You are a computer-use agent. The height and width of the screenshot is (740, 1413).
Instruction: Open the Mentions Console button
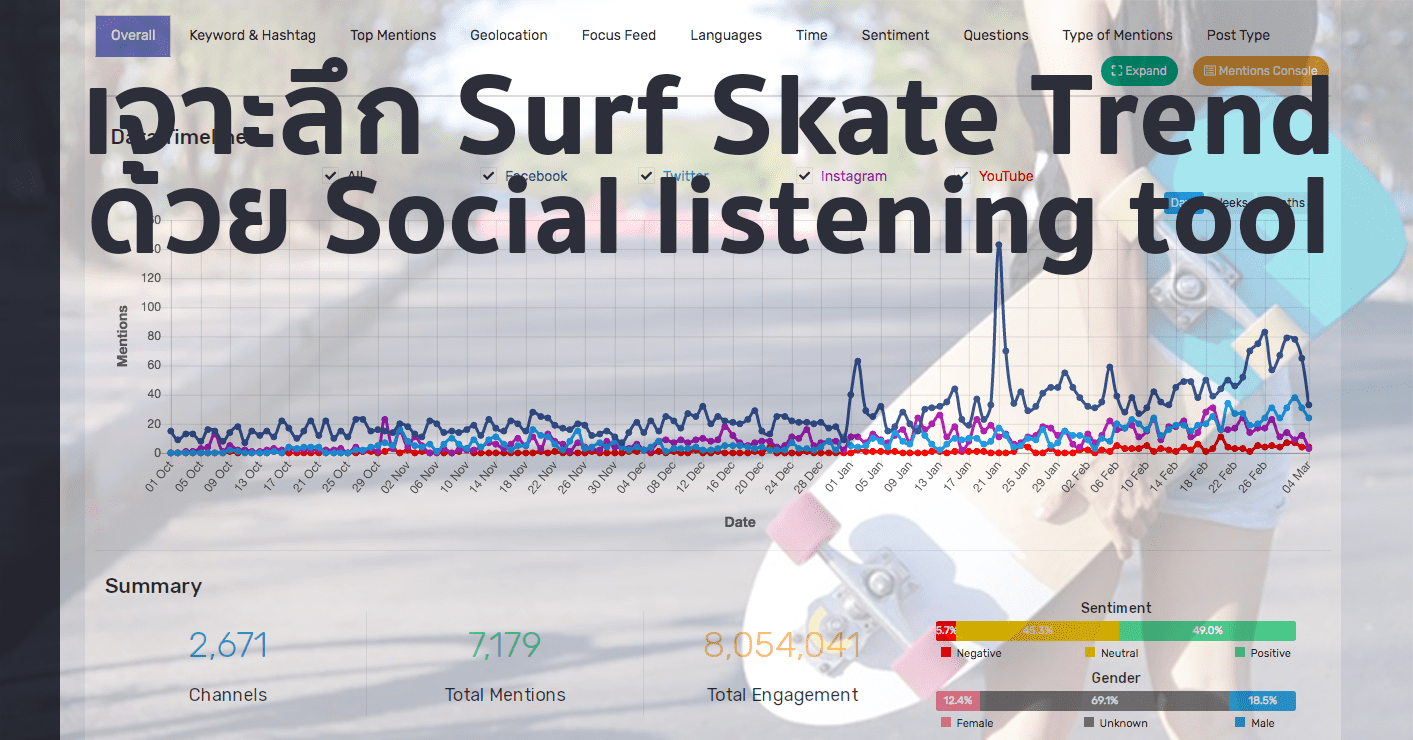(x=1261, y=71)
